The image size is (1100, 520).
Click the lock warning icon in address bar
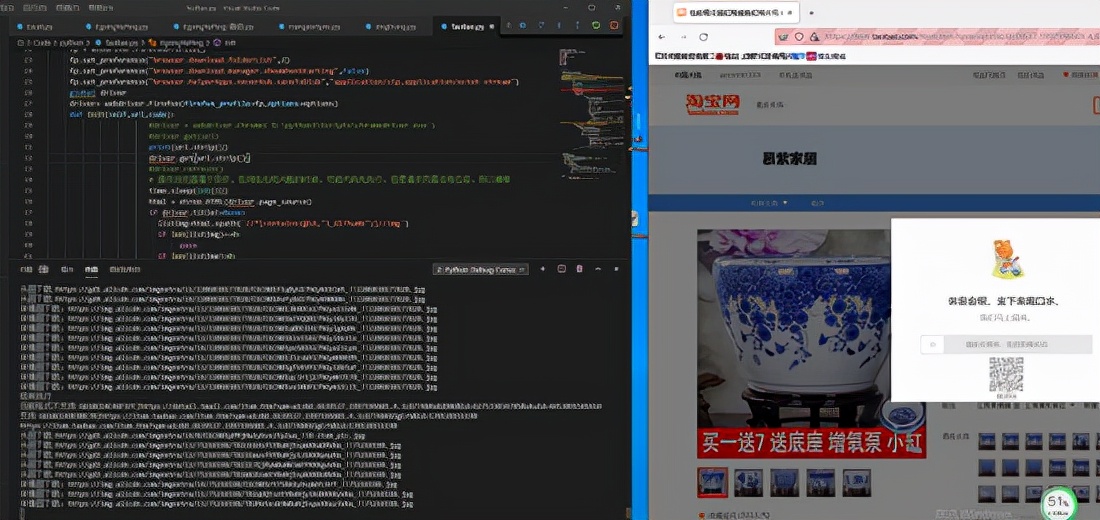tap(814, 36)
